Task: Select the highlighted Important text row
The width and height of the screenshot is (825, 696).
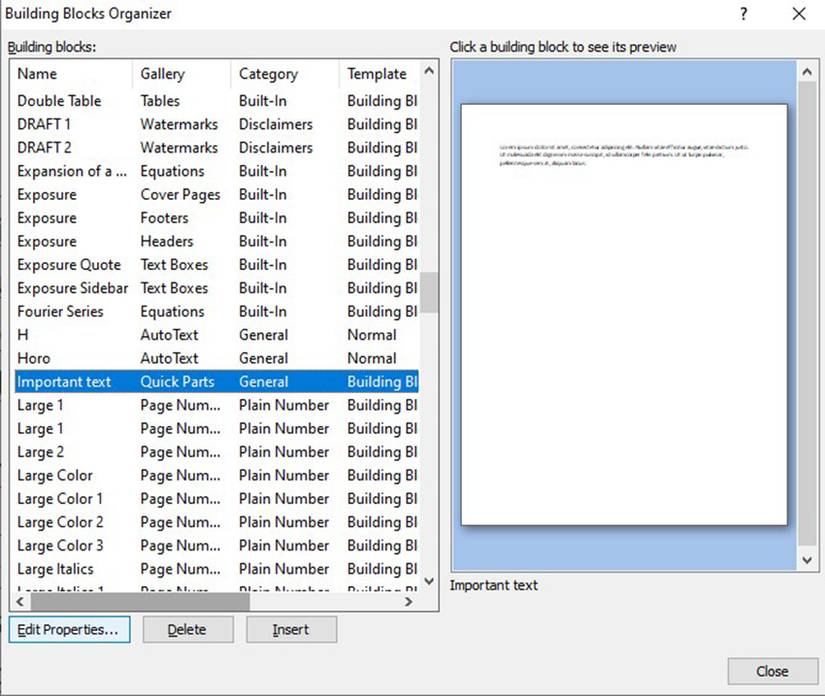Action: (217, 381)
